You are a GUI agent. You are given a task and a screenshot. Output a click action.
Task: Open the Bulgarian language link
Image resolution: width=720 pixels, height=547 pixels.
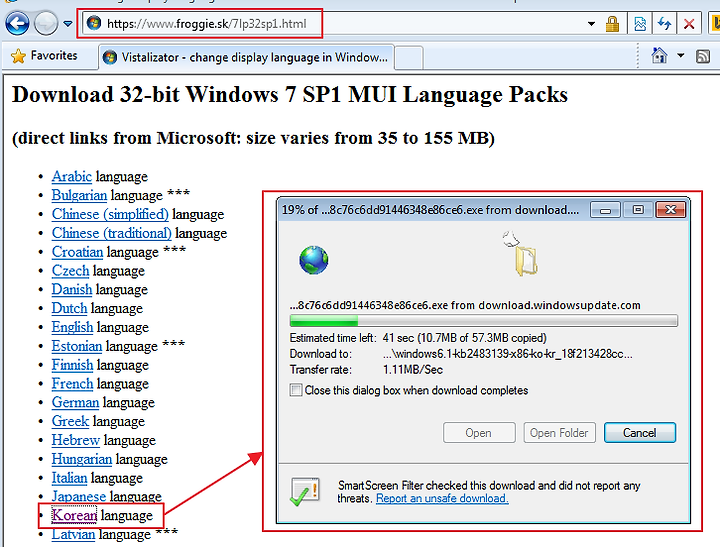(79, 195)
